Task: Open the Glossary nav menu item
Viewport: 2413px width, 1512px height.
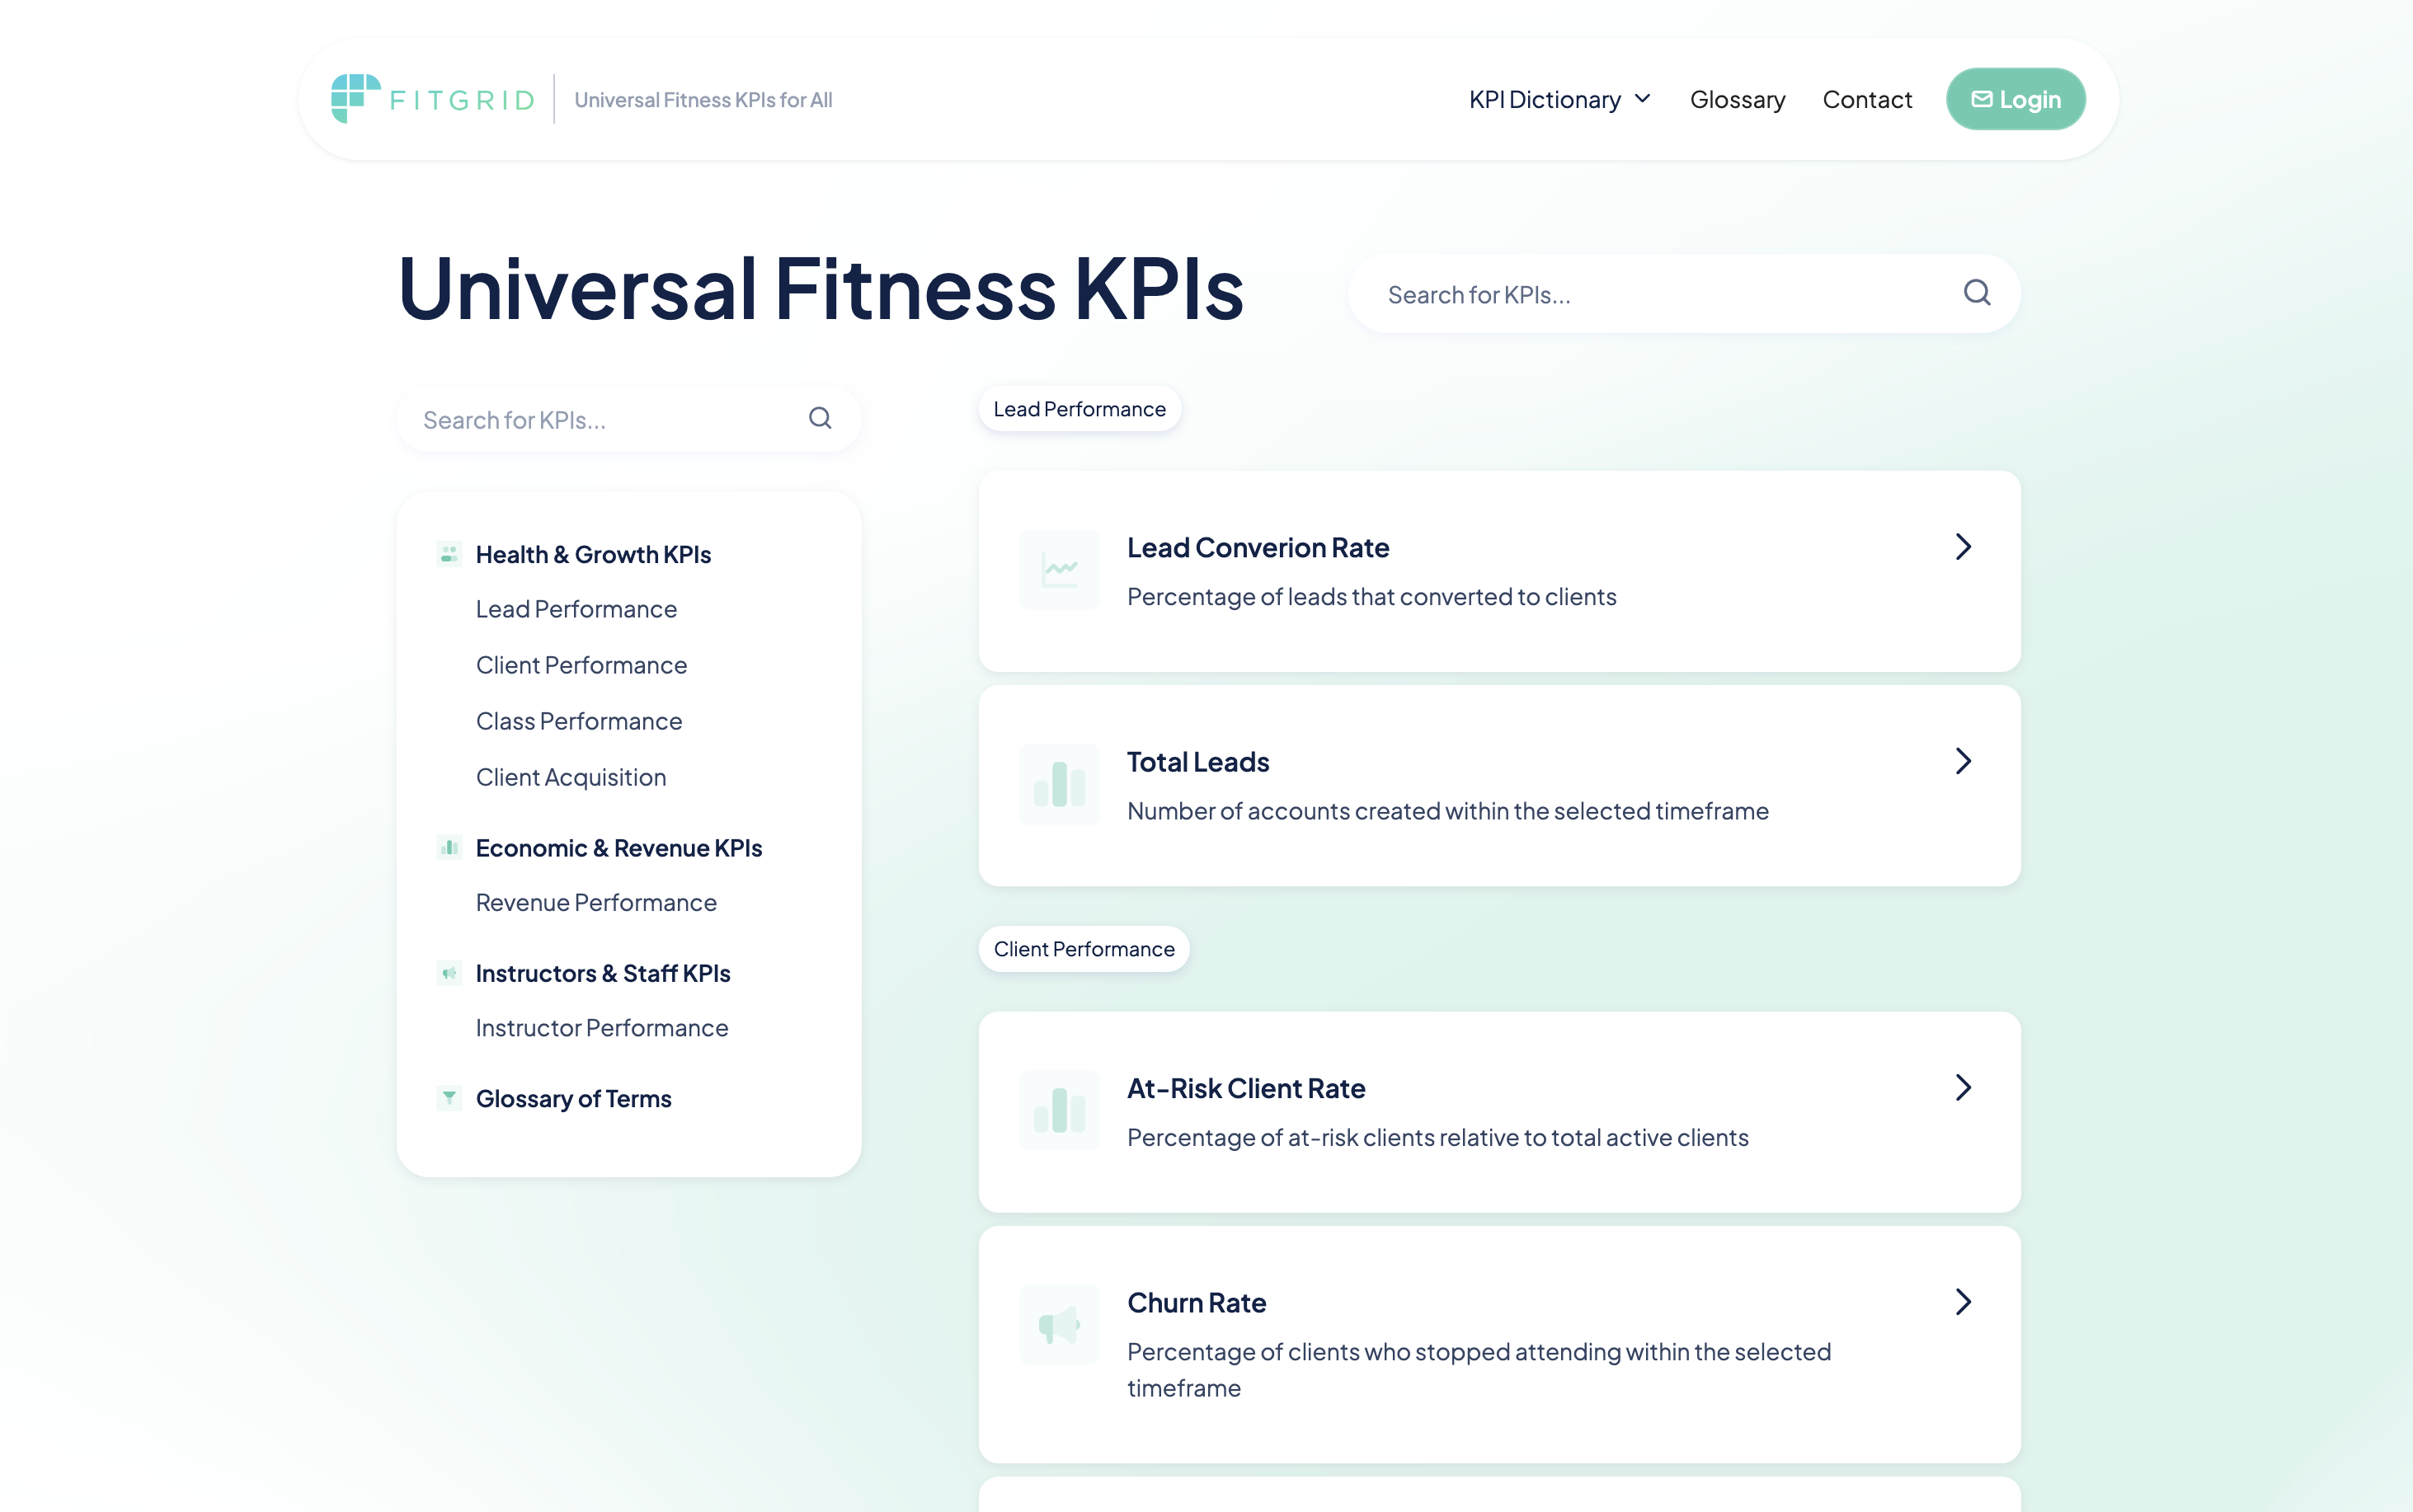Action: pos(1737,99)
